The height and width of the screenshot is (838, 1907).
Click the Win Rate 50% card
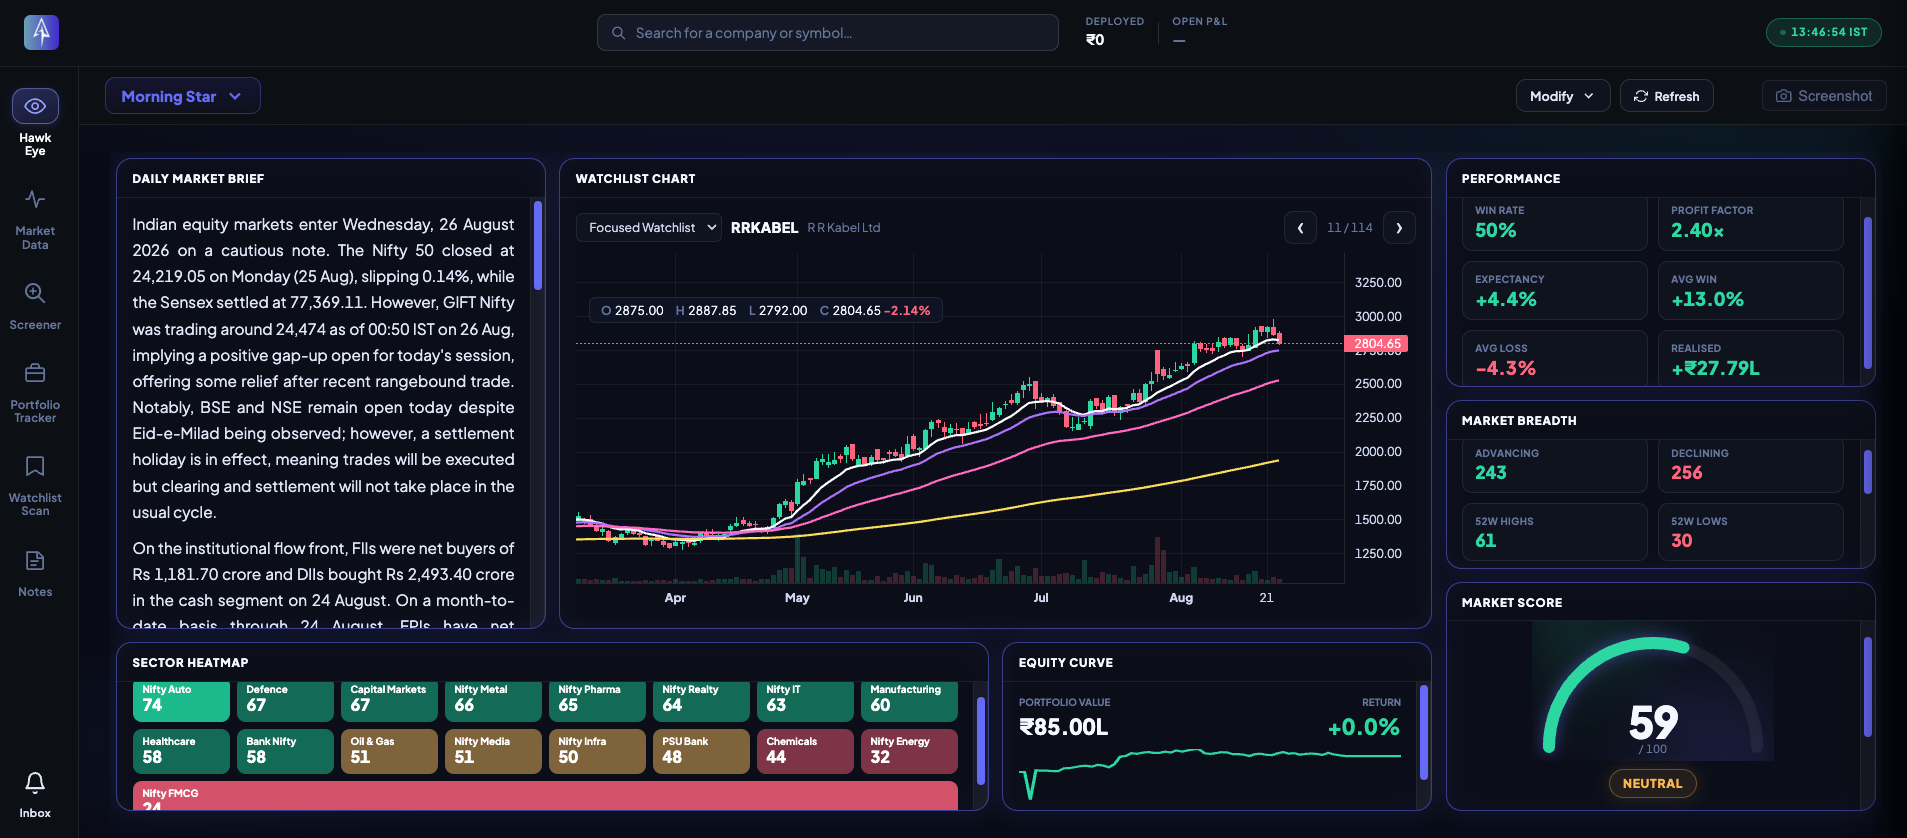(x=1554, y=224)
